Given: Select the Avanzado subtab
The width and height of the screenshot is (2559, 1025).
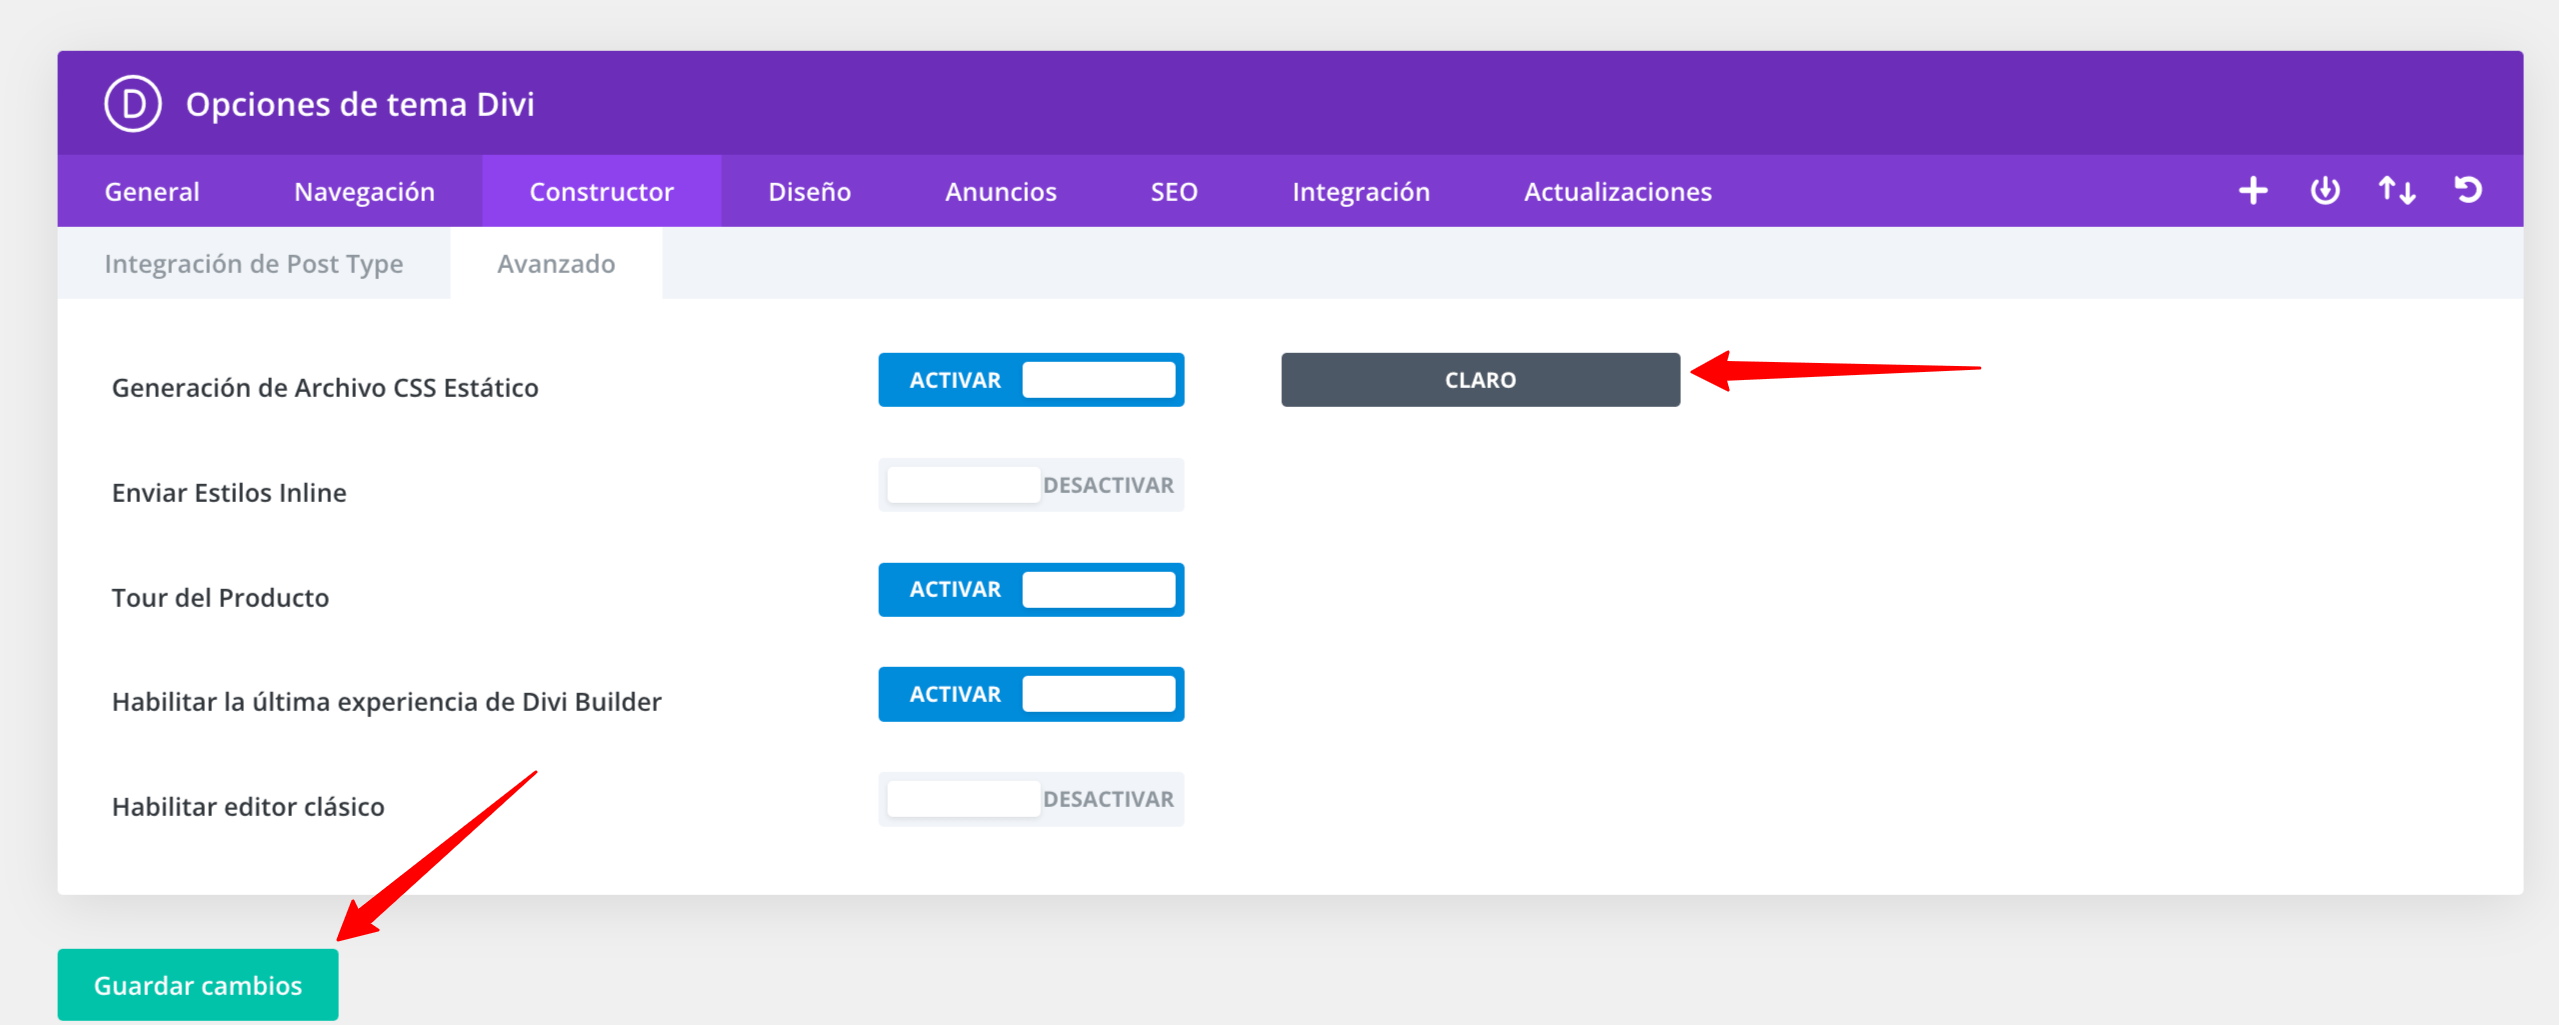Looking at the screenshot, I should point(556,263).
